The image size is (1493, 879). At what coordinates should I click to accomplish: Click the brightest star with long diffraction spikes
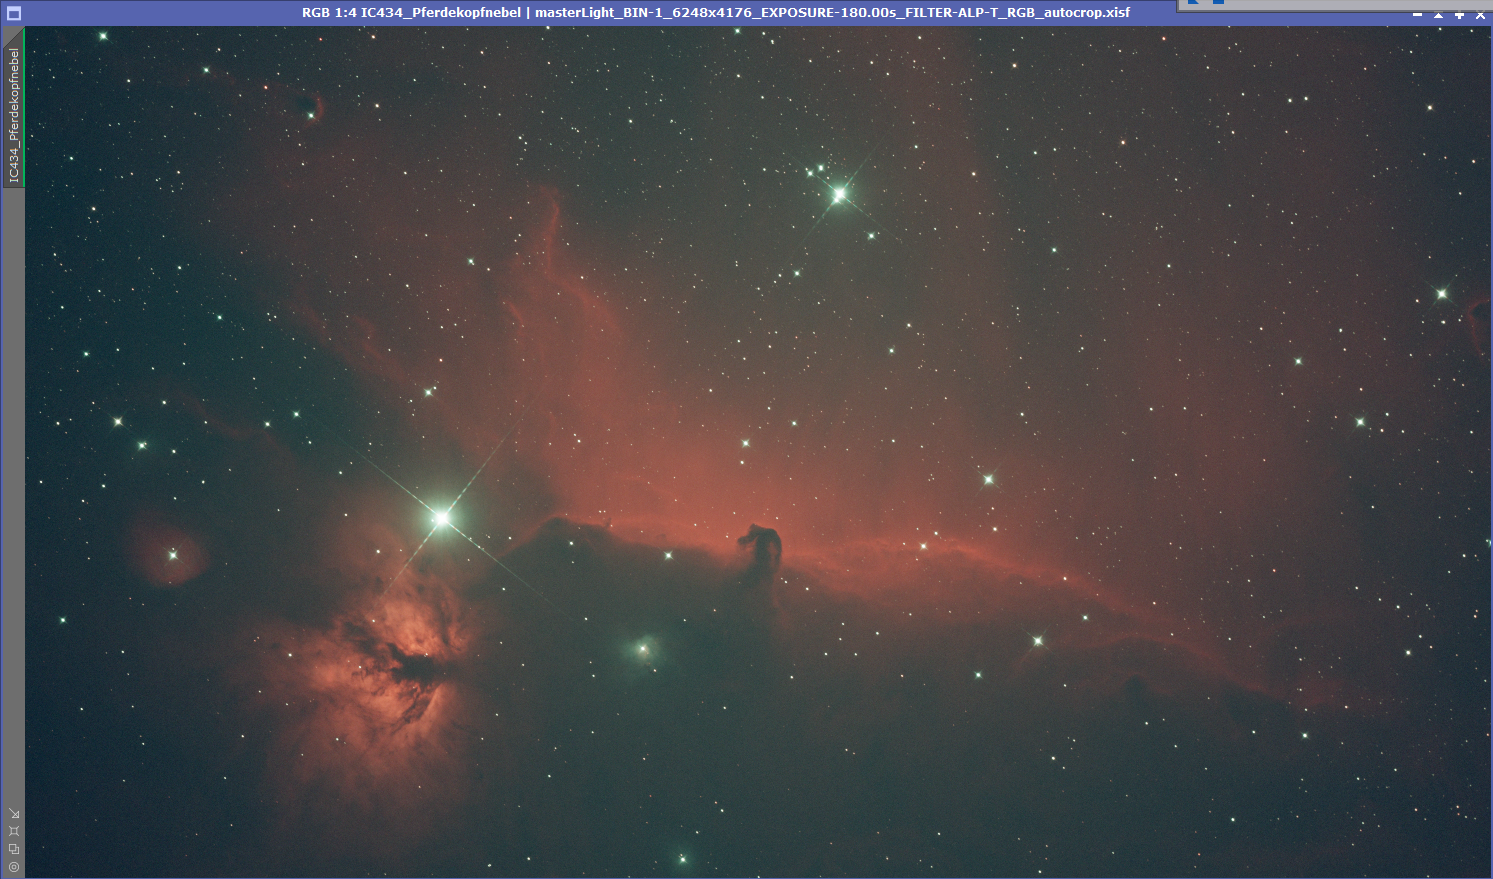(441, 518)
